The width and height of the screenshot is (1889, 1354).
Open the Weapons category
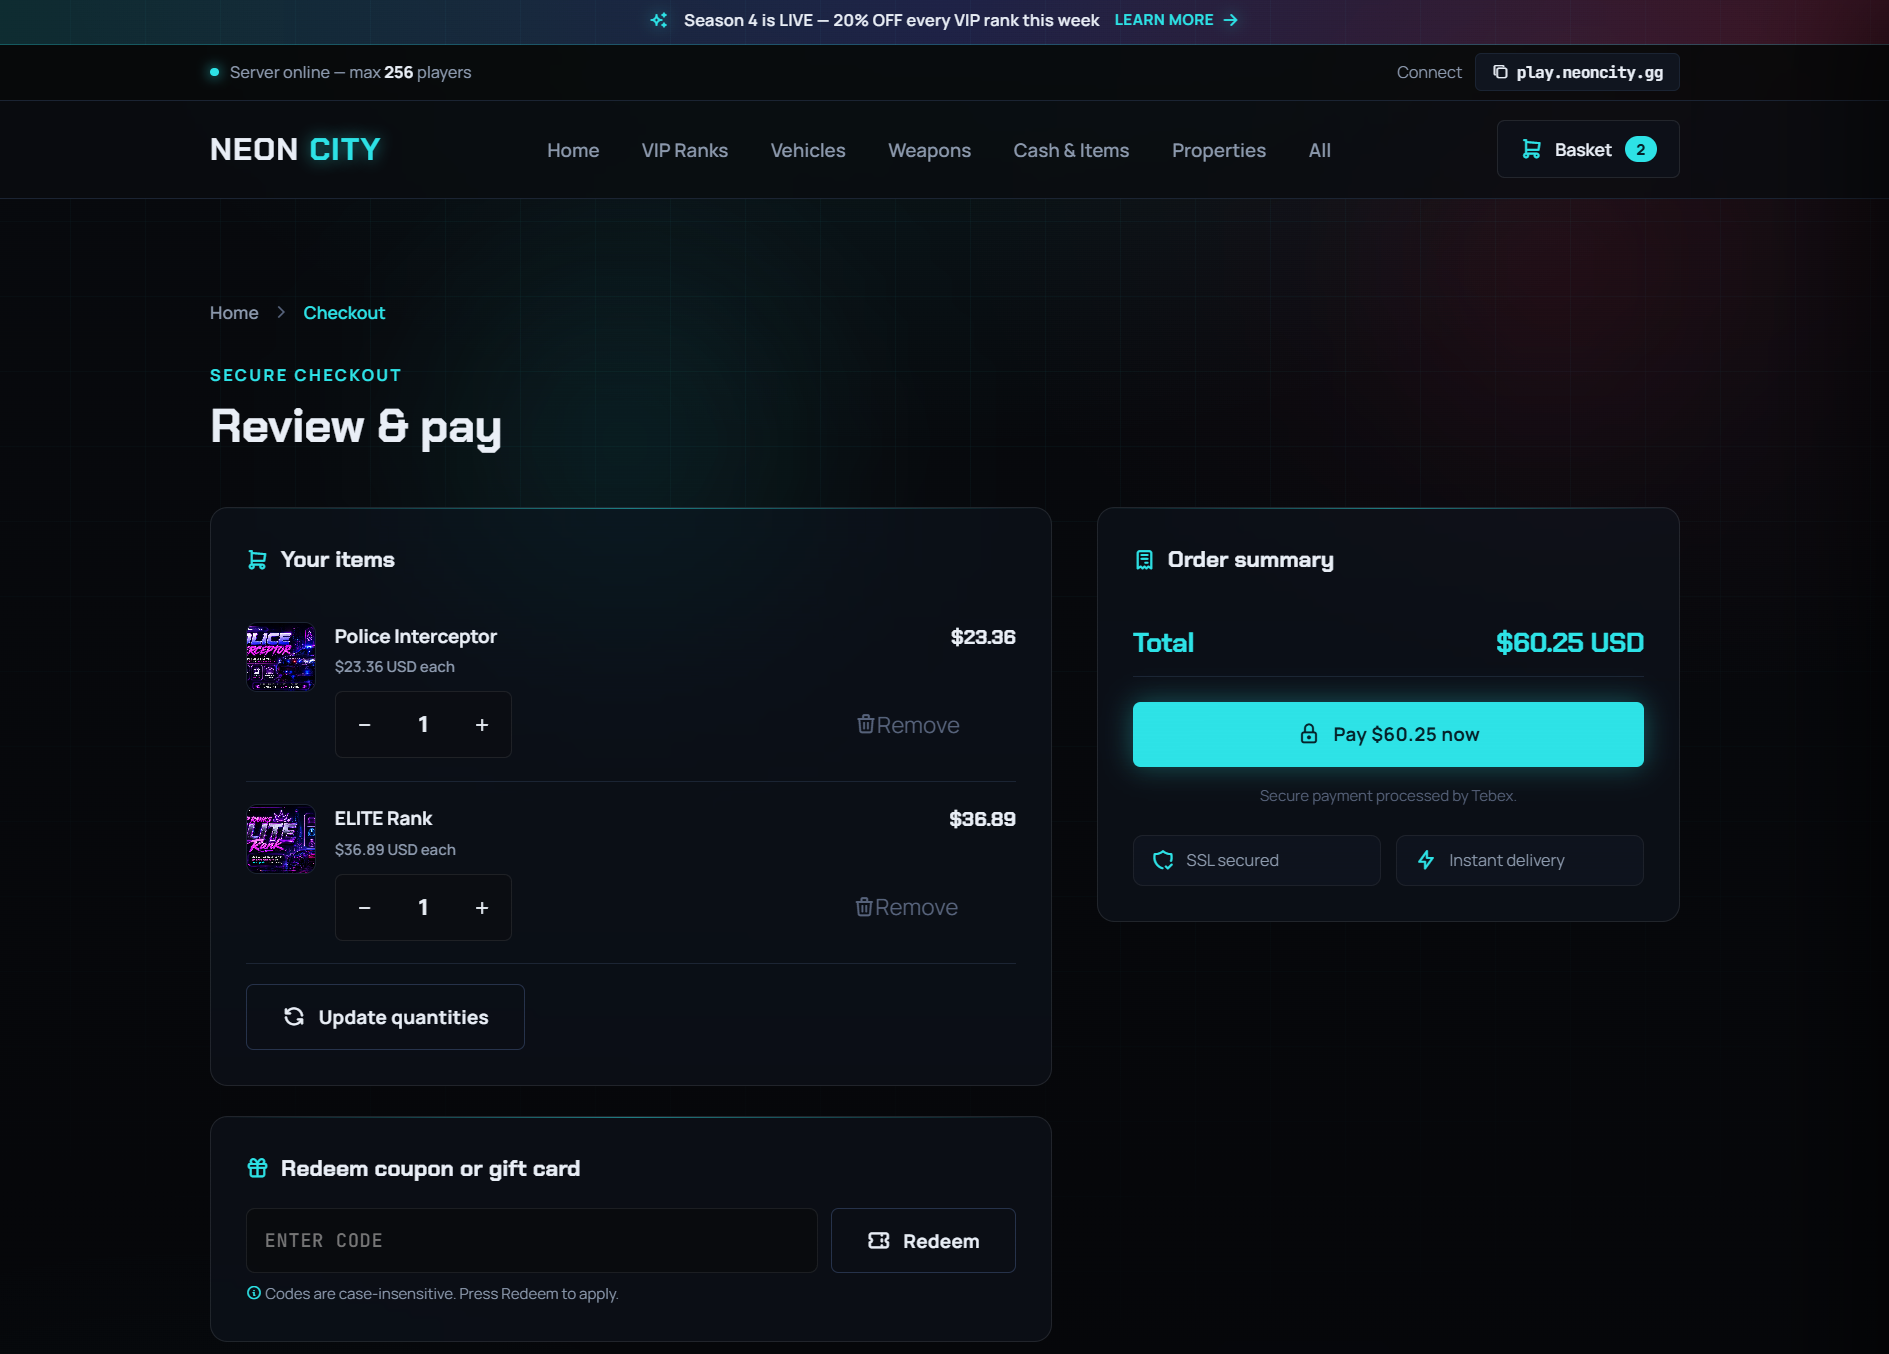click(930, 150)
